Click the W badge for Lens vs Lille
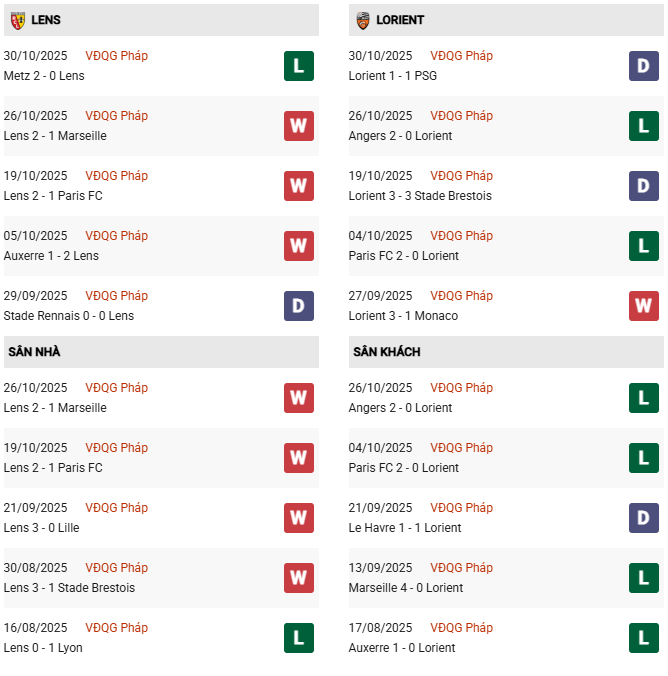Screen dimensions: 668x676 click(x=299, y=518)
